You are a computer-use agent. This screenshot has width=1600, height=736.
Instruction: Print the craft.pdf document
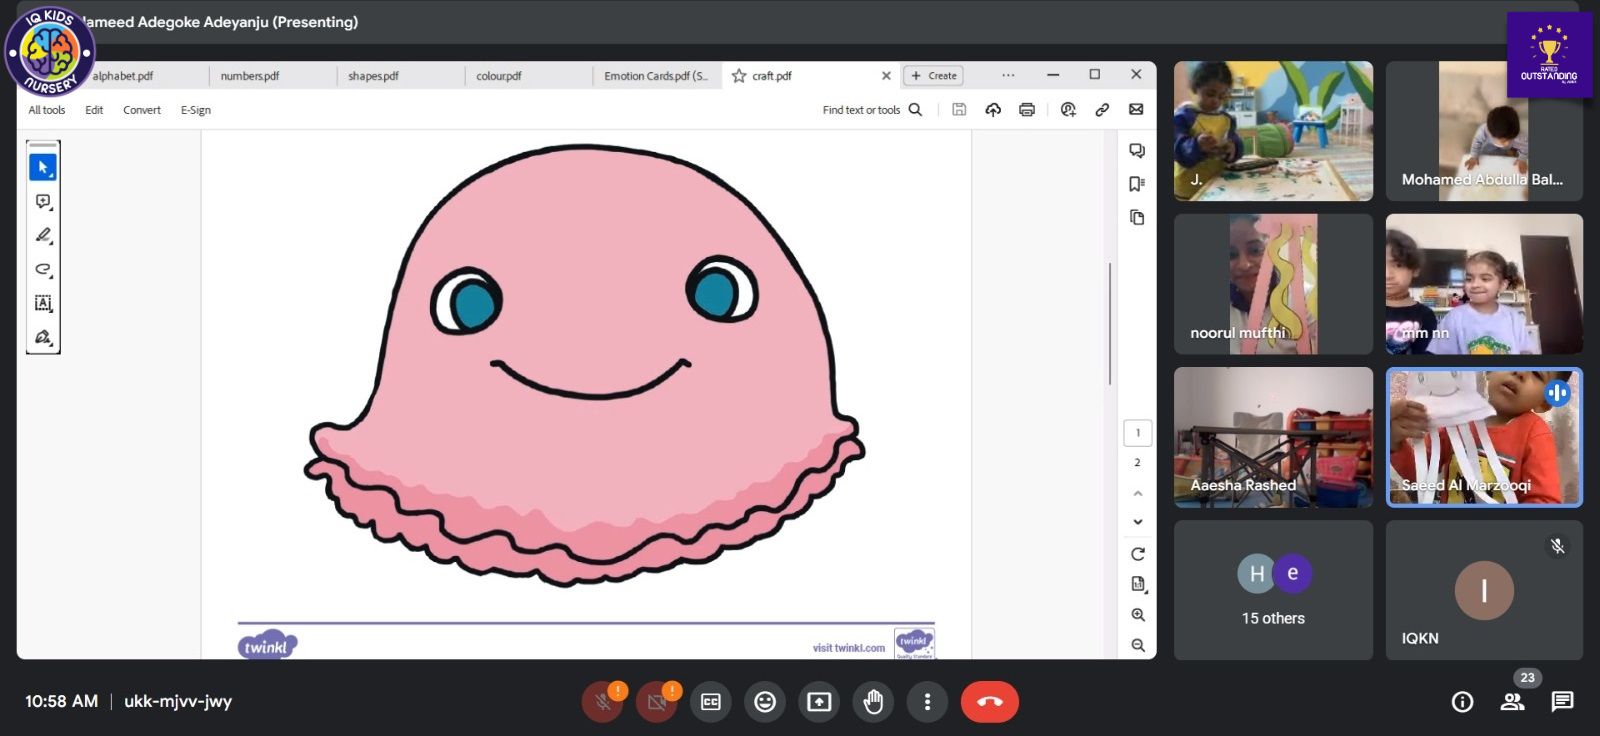point(1027,110)
